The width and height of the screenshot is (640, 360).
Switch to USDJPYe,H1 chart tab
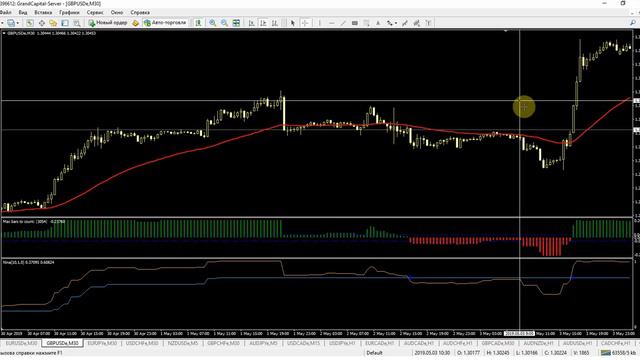(x=342, y=343)
